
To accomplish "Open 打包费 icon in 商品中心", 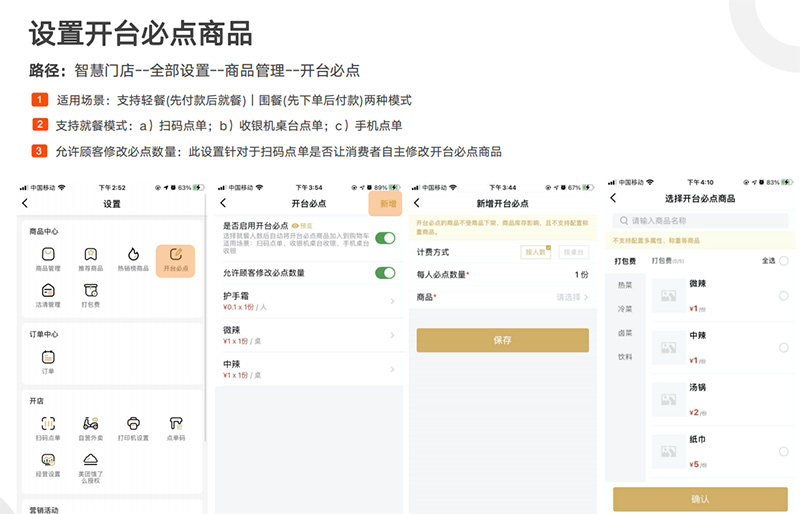I will click(x=91, y=295).
